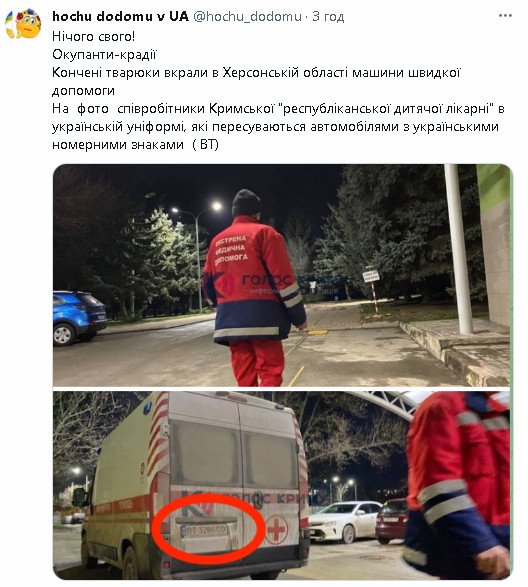The width and height of the screenshot is (528, 587).
Task: Open the hochu dodomu v UA profile name
Action: pos(120,16)
